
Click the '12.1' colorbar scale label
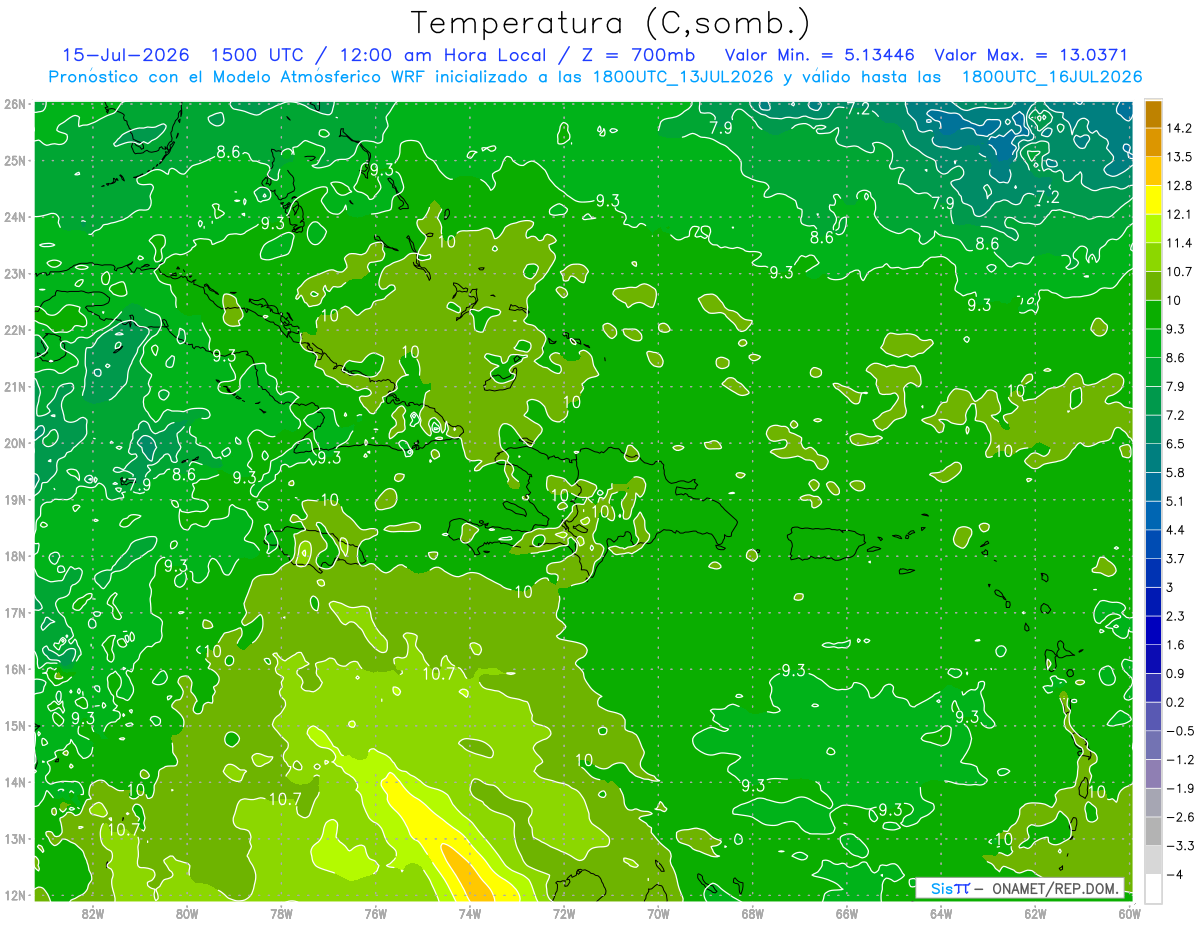pyautogui.click(x=1181, y=214)
